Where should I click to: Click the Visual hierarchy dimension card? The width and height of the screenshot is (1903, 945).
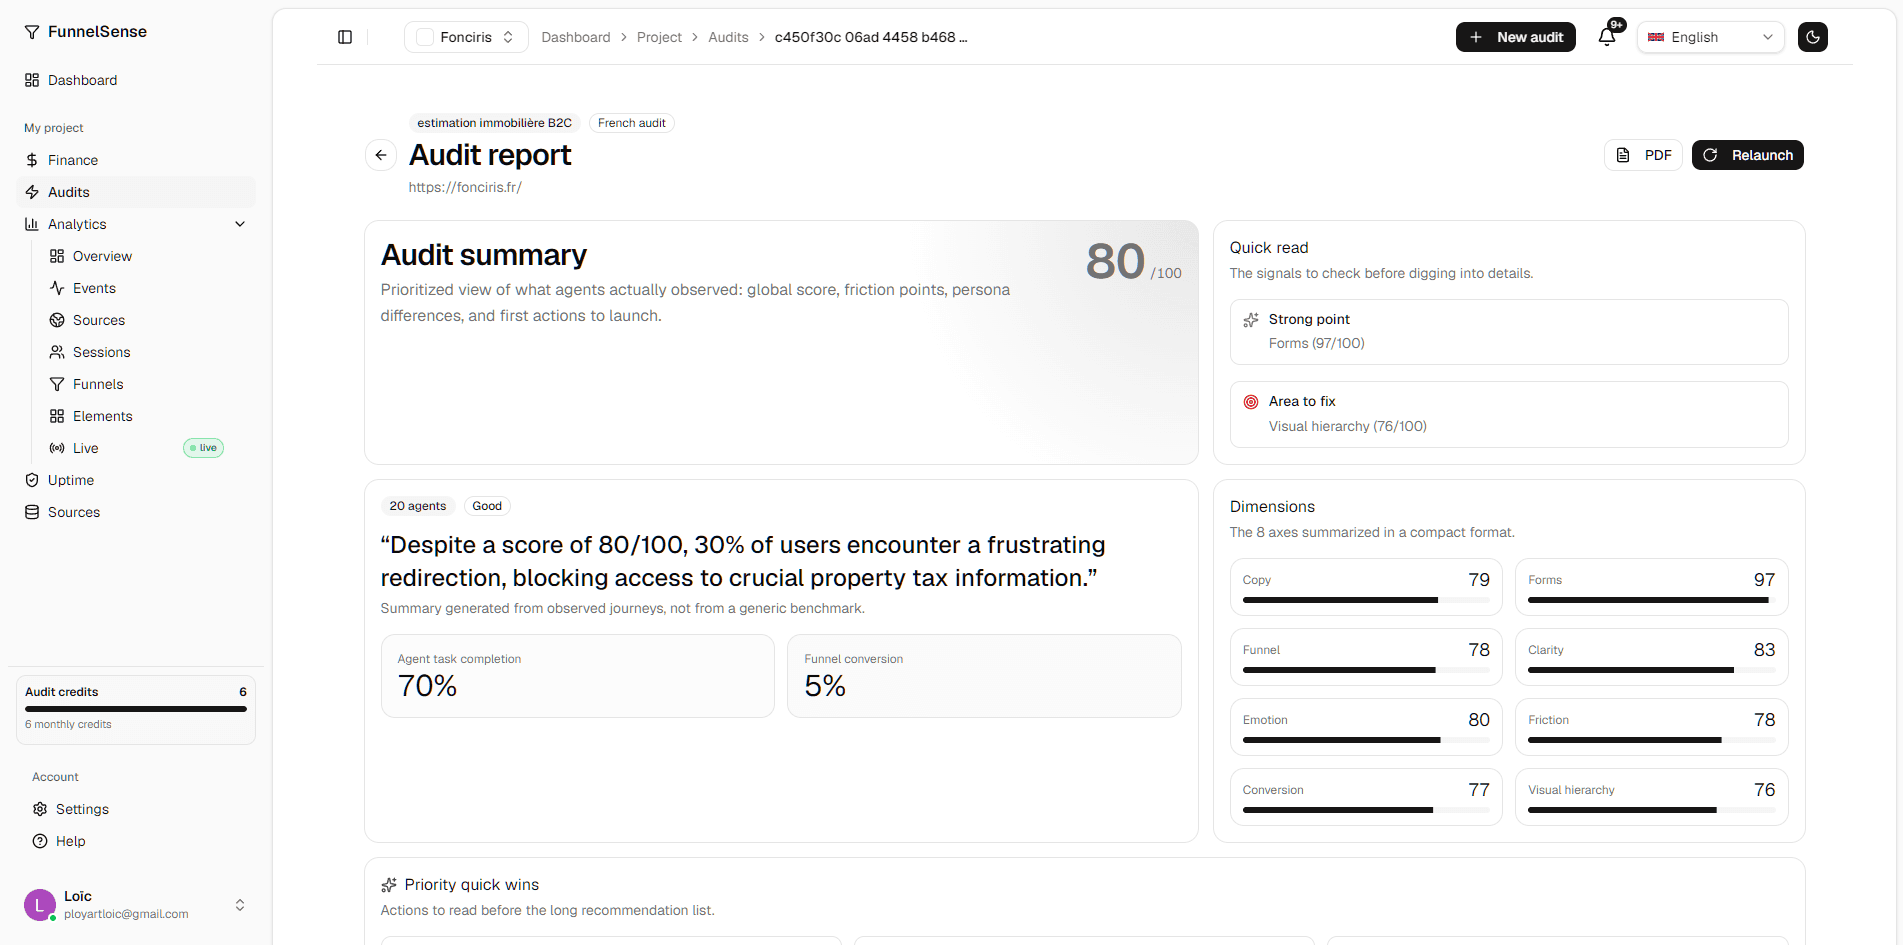1652,797
